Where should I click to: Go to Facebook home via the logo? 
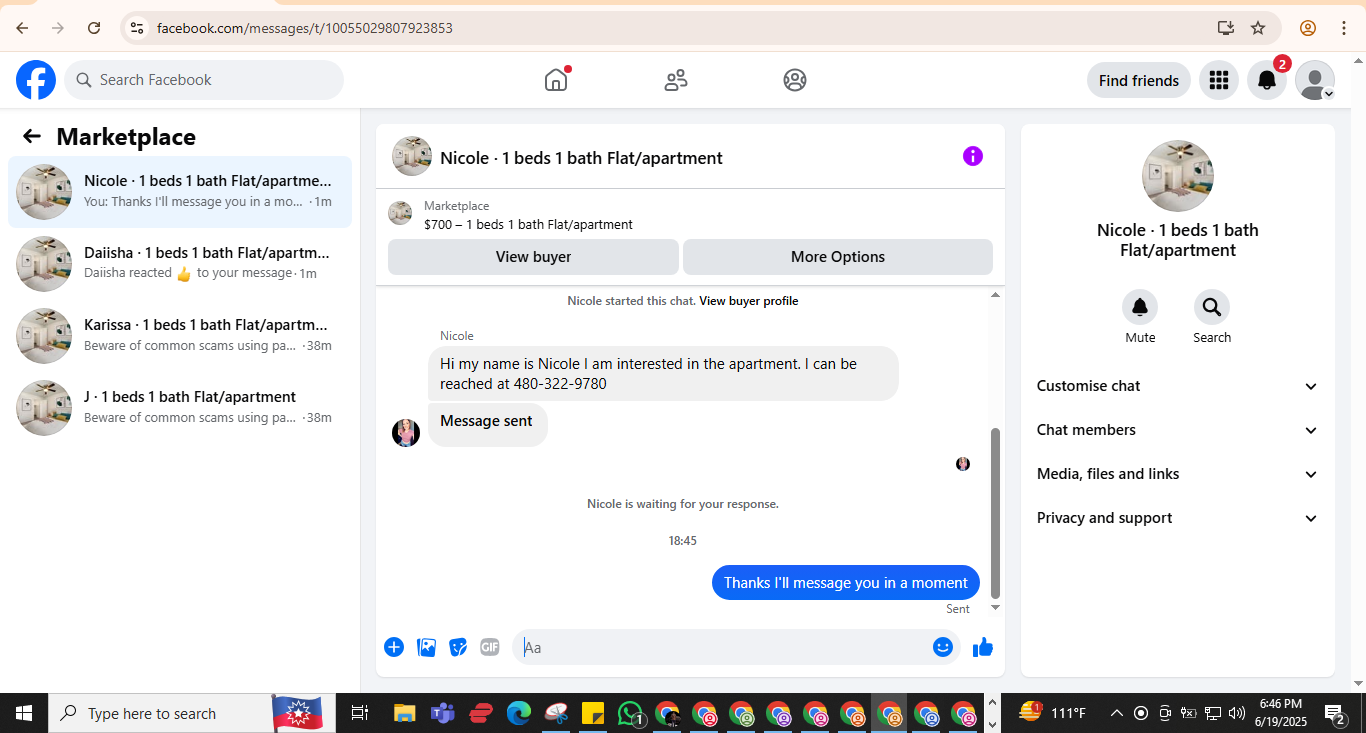tap(36, 80)
